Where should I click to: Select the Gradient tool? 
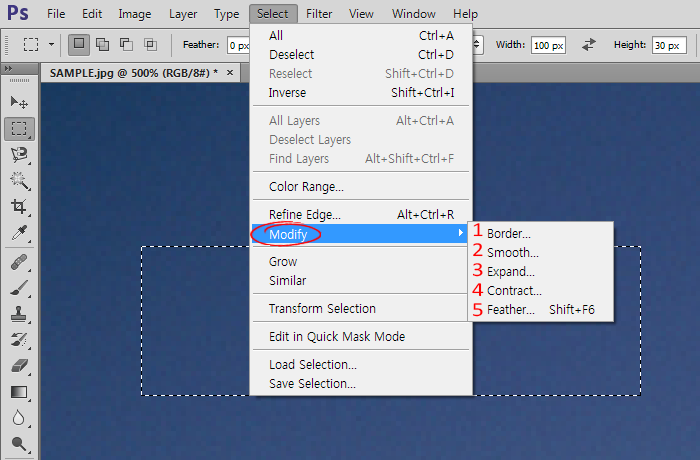click(19, 392)
